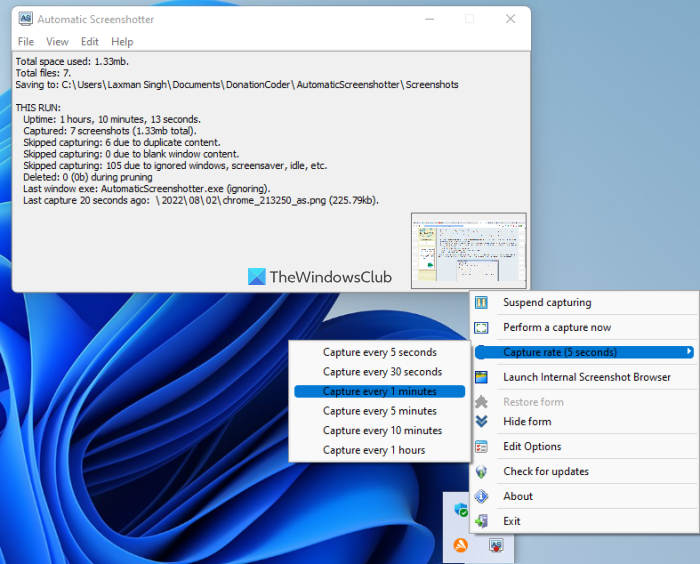Screen dimensions: 700x564
Task: Expand the Capture rate (5 seconds) submenu
Action: click(585, 352)
